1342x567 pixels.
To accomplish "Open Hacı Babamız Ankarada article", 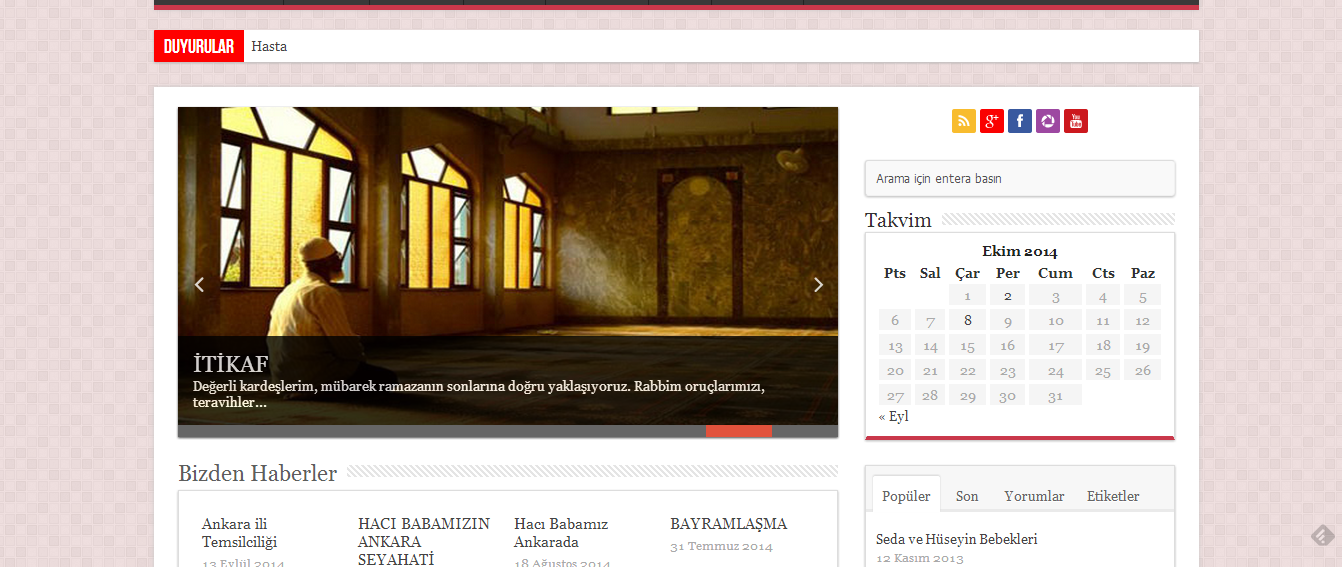I will (561, 533).
